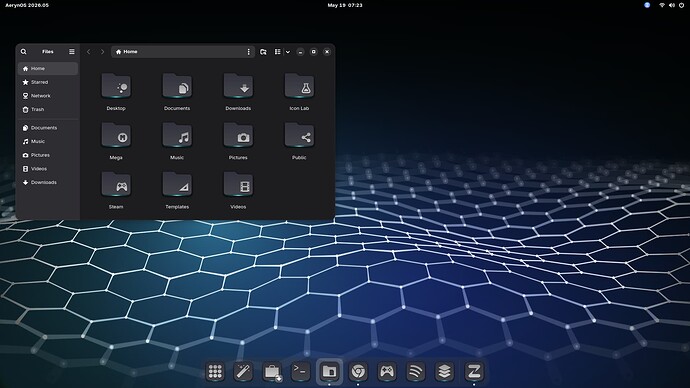The width and height of the screenshot is (690, 388).
Task: Open the Spotify-style music app in dock
Action: 416,372
